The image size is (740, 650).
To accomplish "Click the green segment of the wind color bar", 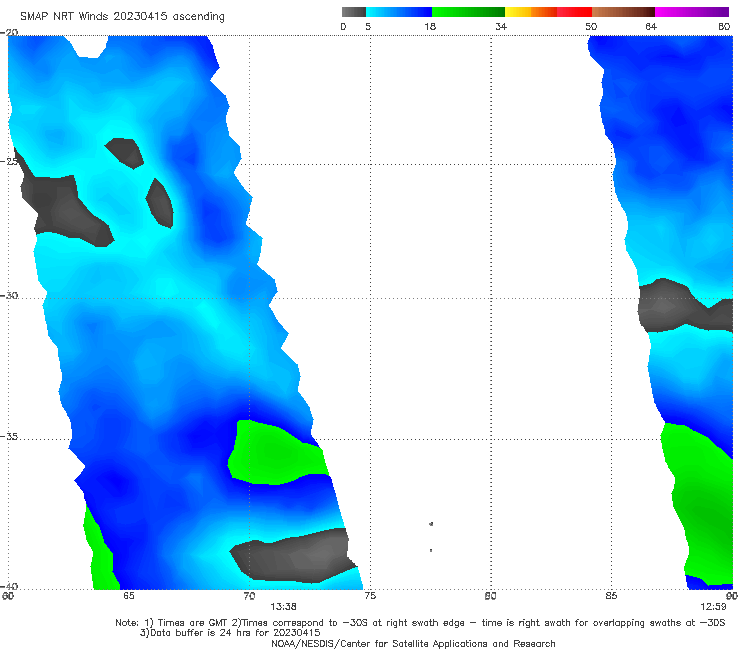I will pyautogui.click(x=468, y=12).
